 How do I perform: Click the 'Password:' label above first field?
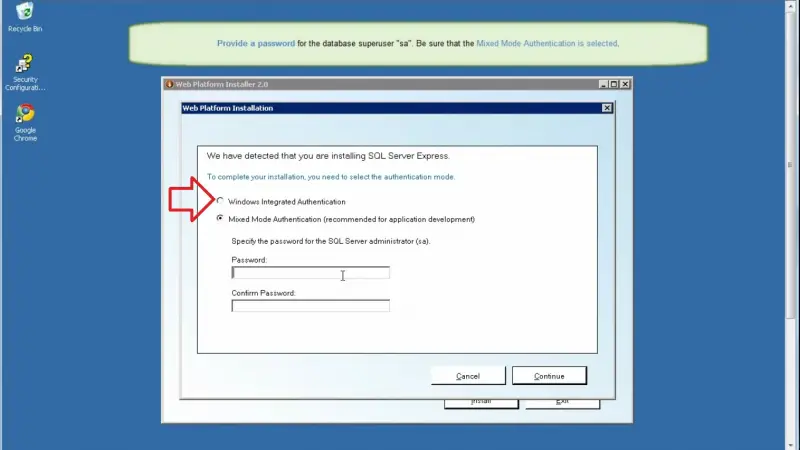point(249,260)
